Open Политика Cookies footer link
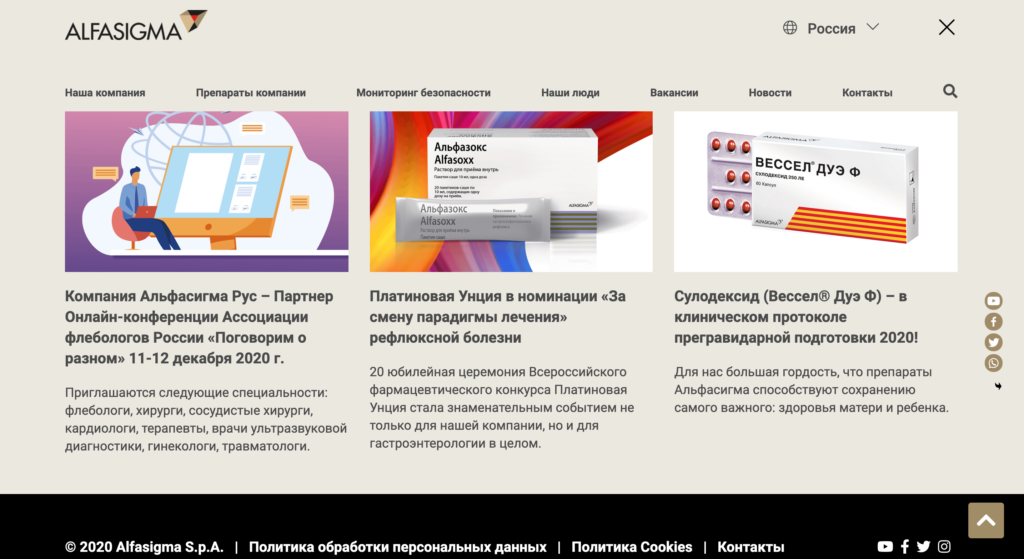The image size is (1024, 559). tap(631, 547)
